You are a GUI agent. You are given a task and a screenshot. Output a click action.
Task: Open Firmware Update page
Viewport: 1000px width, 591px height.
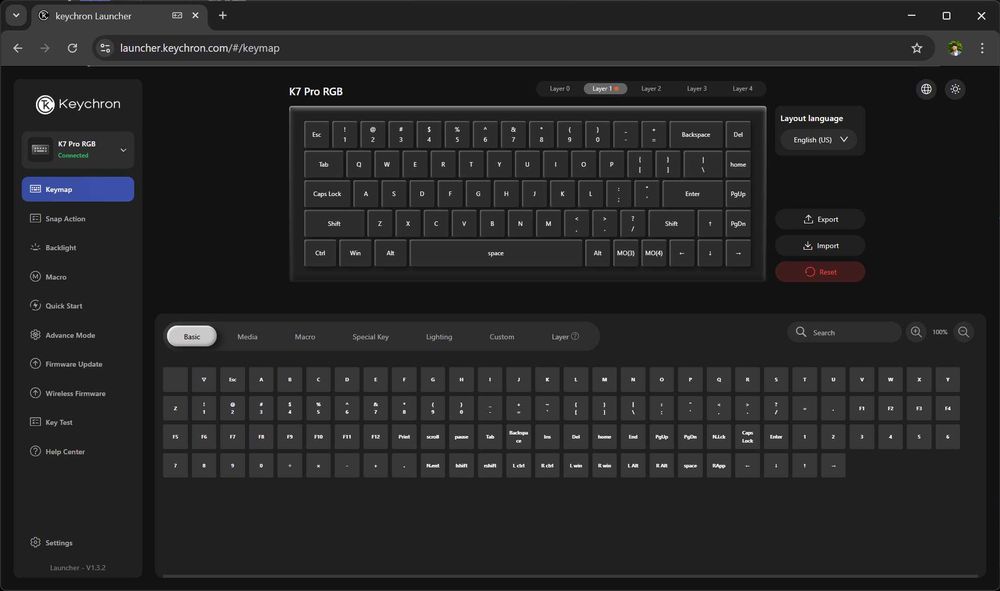tap(78, 364)
